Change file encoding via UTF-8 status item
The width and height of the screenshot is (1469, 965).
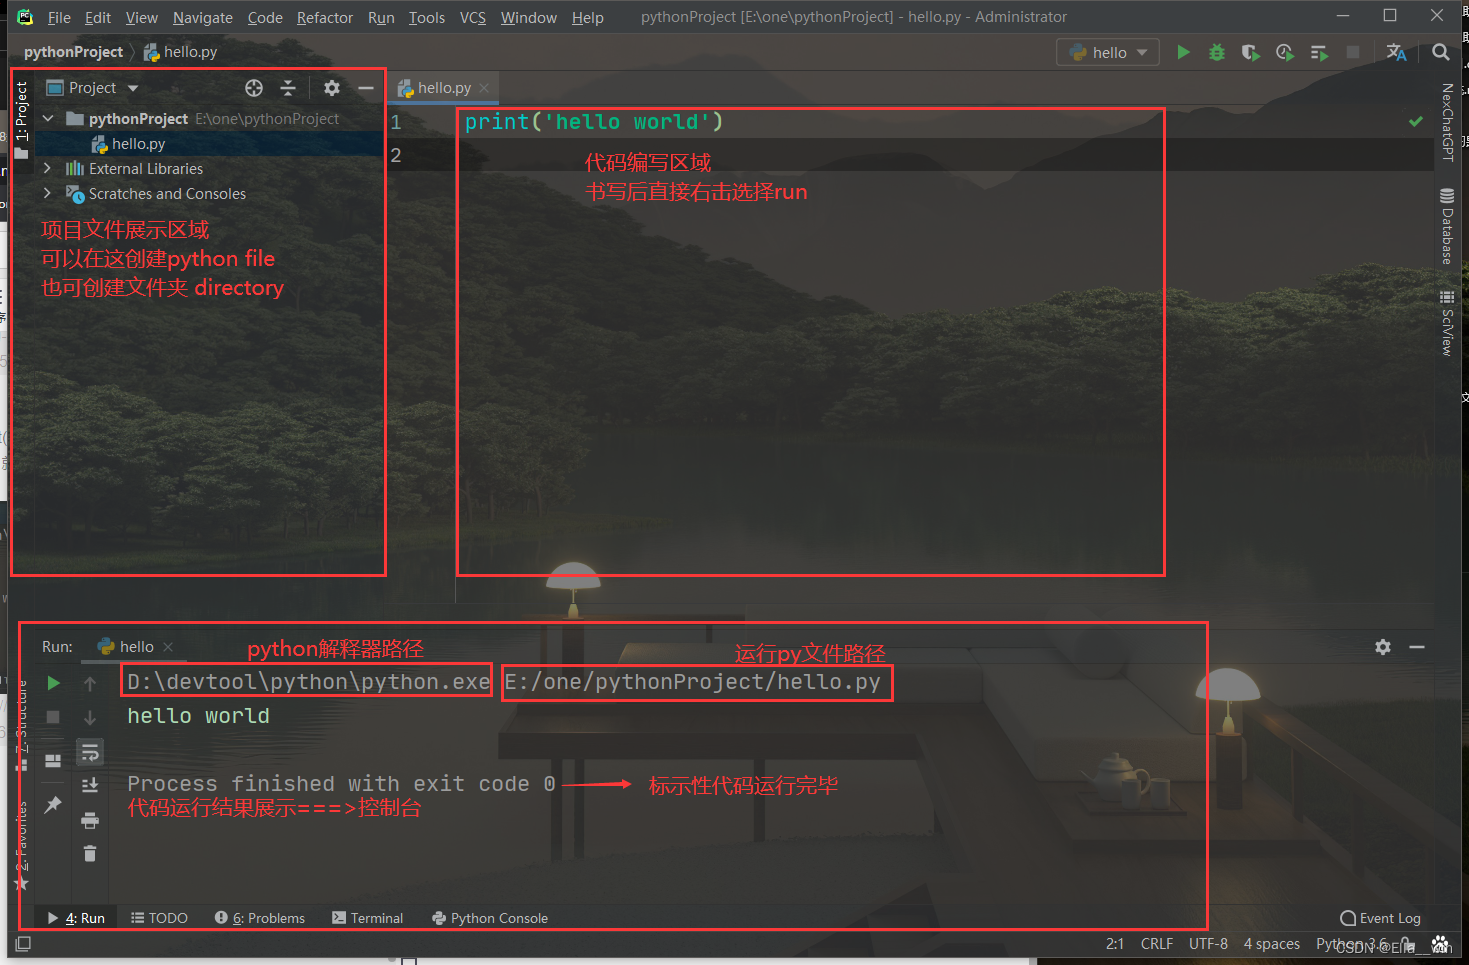[x=1208, y=943]
